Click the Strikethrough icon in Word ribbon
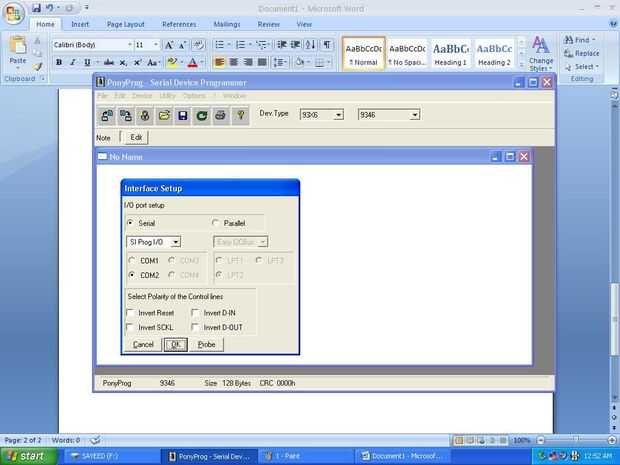 (x=108, y=62)
